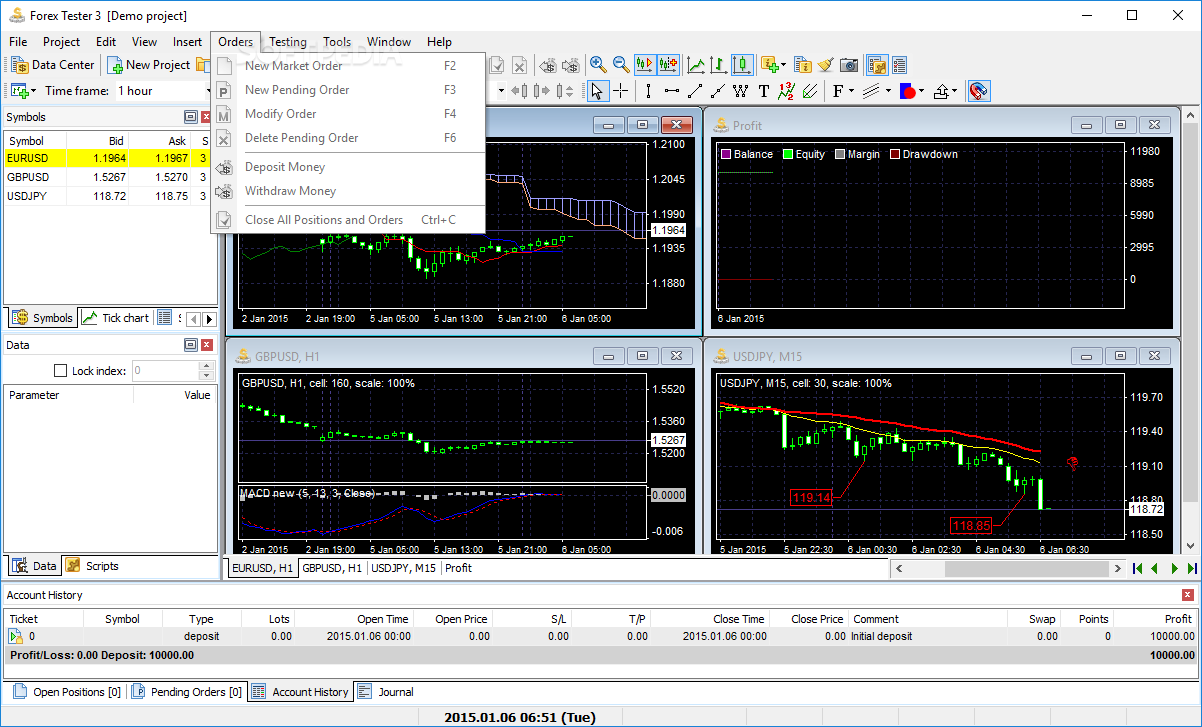Select the Tick chart tab

coord(116,318)
